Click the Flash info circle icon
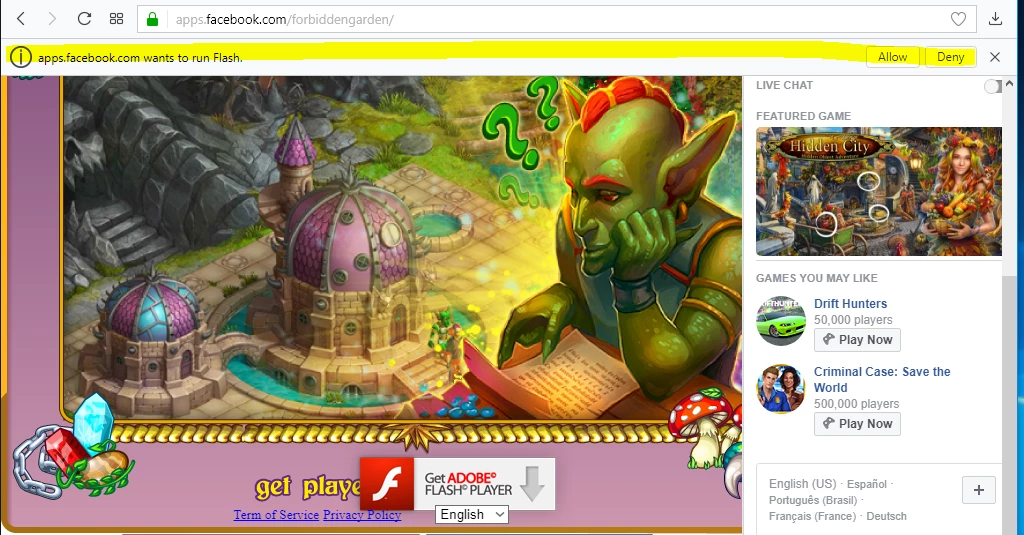Screen dimensions: 1024x535 [x=21, y=57]
